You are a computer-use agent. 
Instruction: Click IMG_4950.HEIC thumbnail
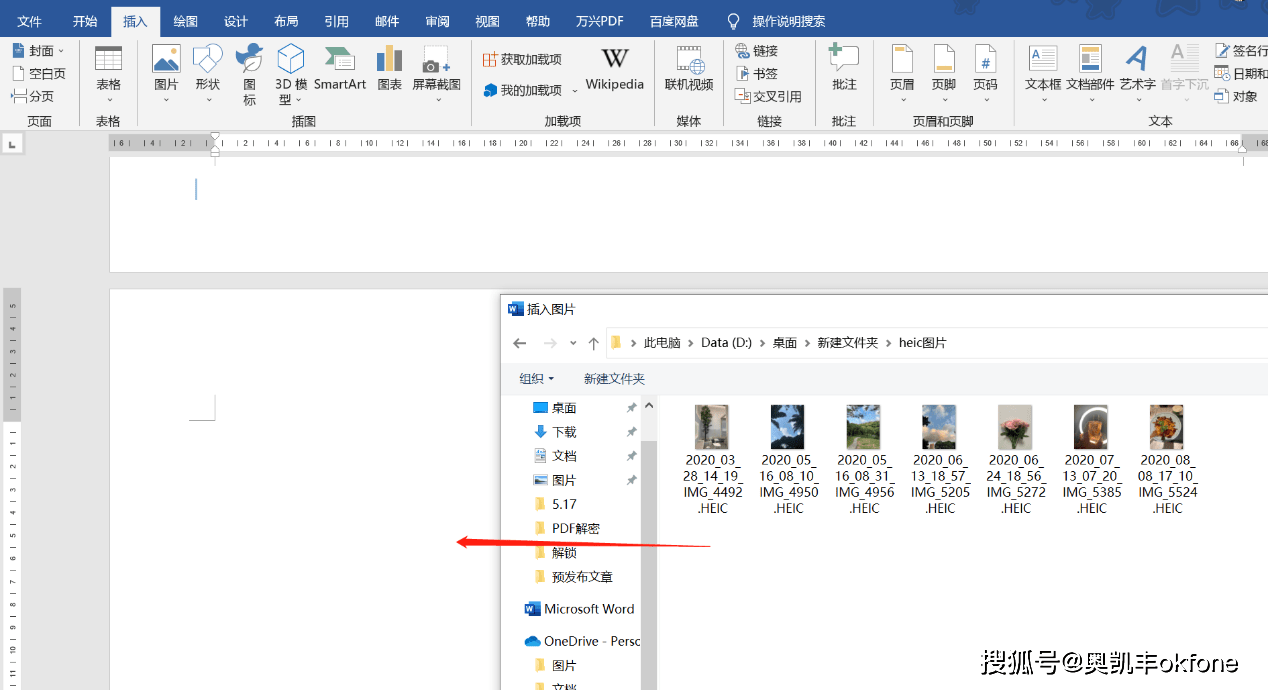787,427
